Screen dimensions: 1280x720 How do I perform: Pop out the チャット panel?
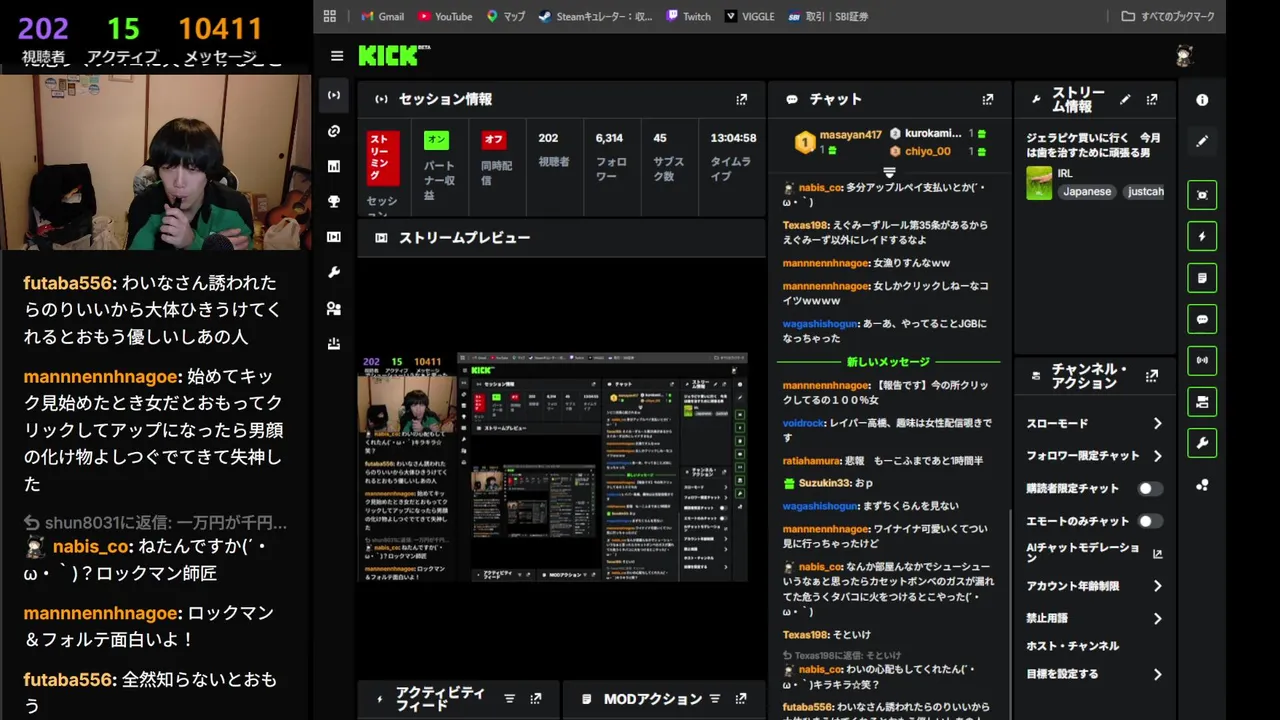click(988, 99)
